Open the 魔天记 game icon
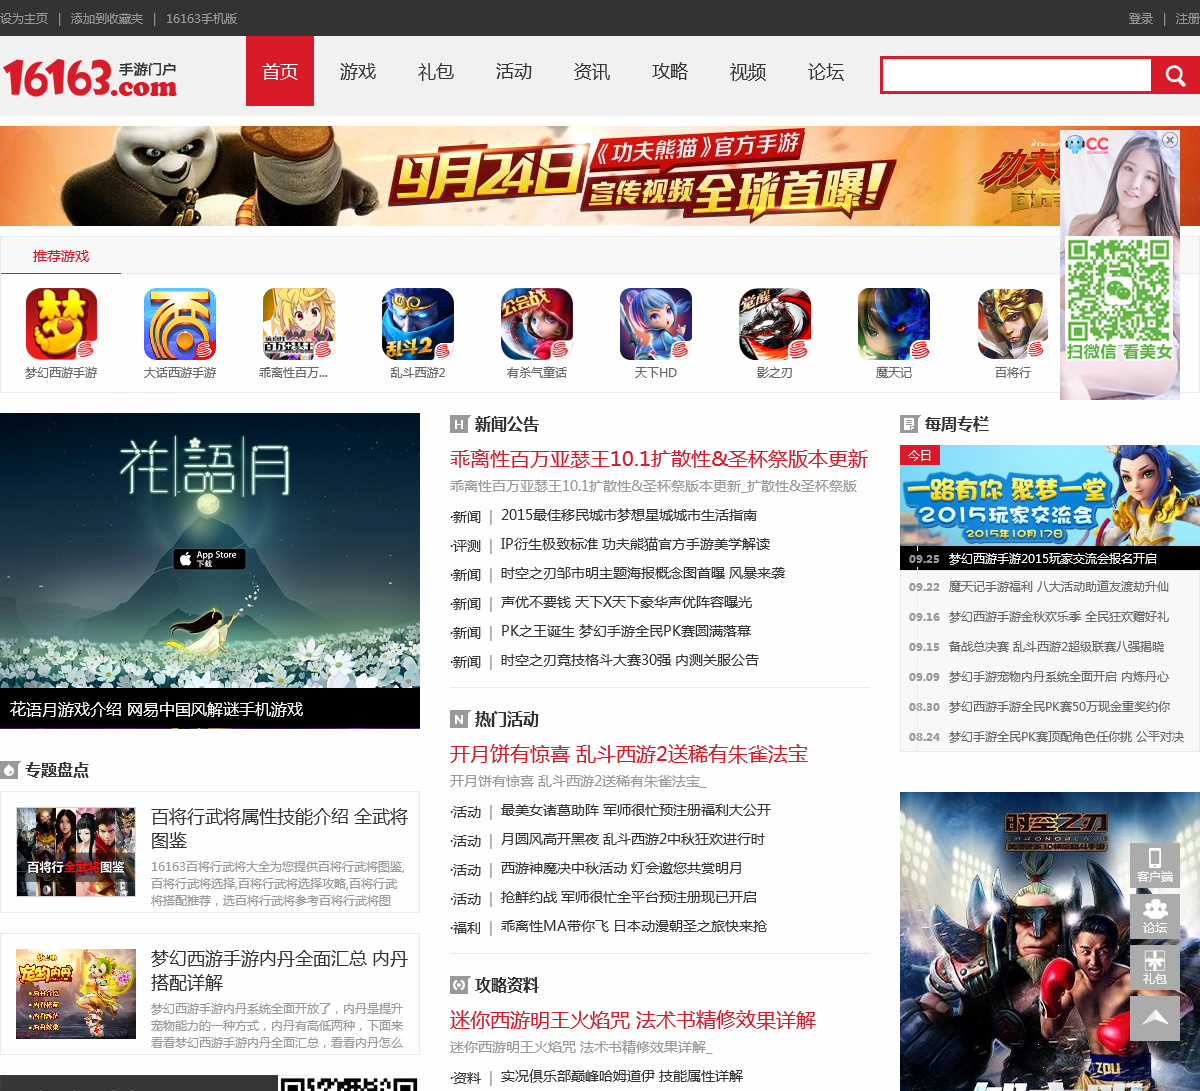 (x=894, y=324)
